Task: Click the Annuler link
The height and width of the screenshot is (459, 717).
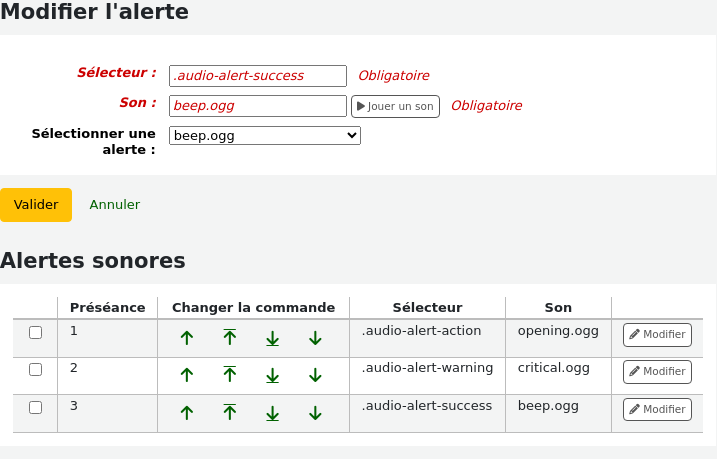Action: click(115, 205)
